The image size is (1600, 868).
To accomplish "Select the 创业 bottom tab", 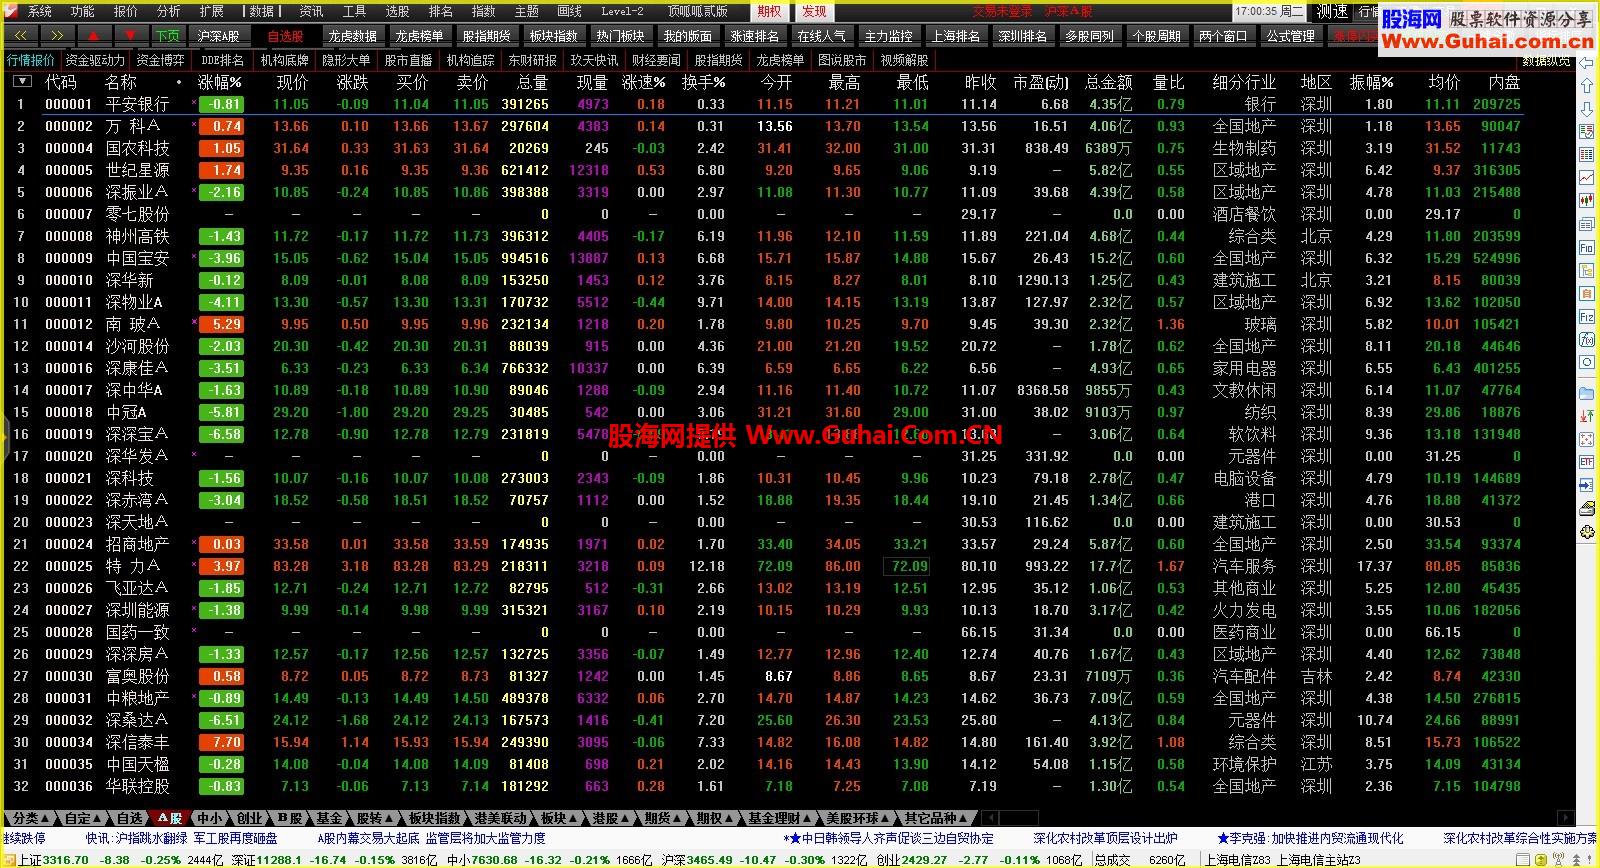I will [x=248, y=818].
